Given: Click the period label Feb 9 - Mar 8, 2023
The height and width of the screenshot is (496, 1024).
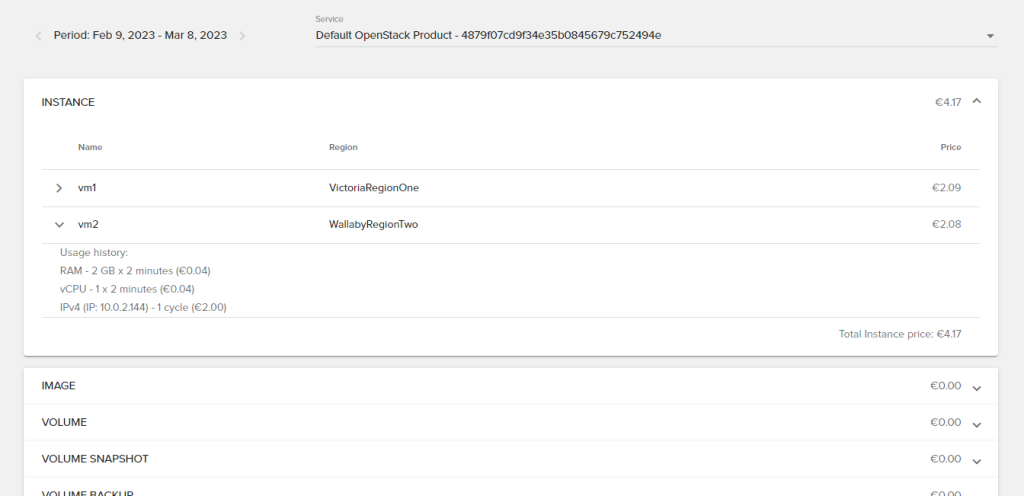Looking at the screenshot, I should click(x=140, y=35).
